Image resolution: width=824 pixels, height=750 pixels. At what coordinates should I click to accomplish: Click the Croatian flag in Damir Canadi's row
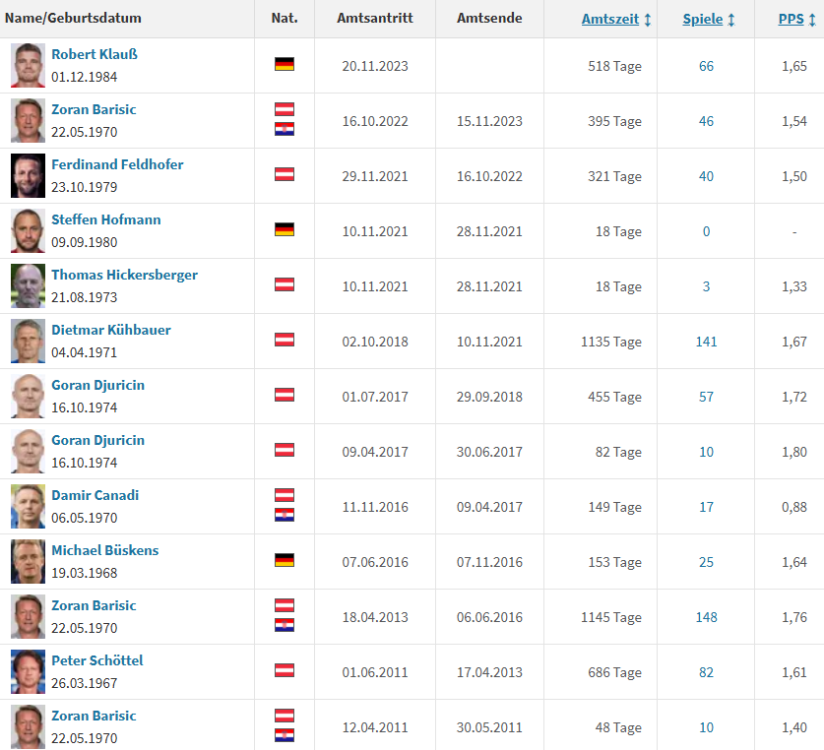point(284,515)
